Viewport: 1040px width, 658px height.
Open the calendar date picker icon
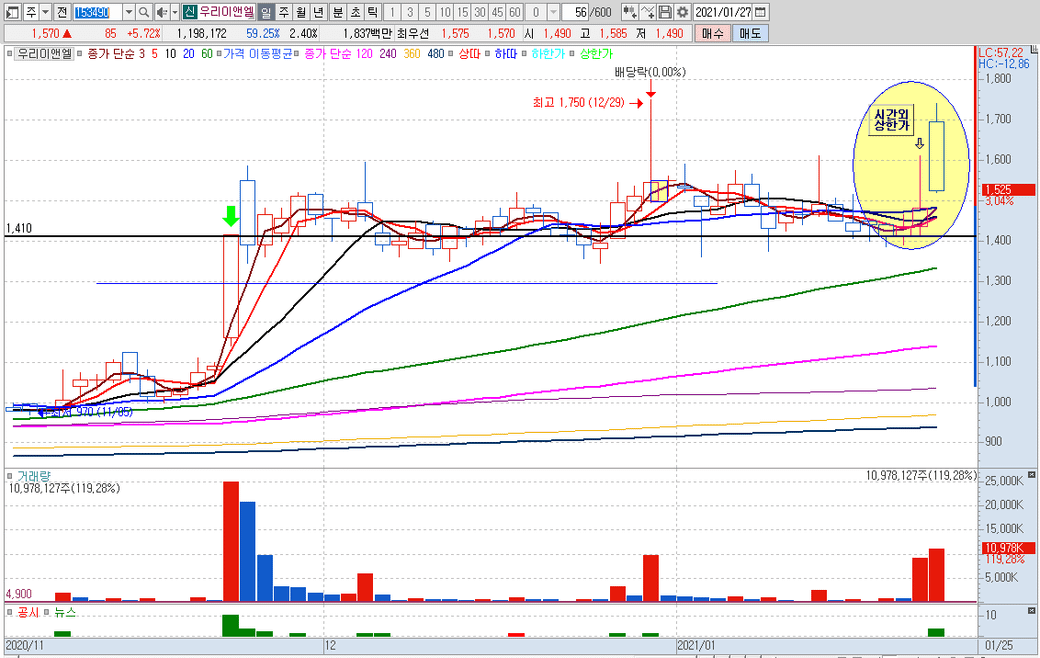click(x=761, y=12)
